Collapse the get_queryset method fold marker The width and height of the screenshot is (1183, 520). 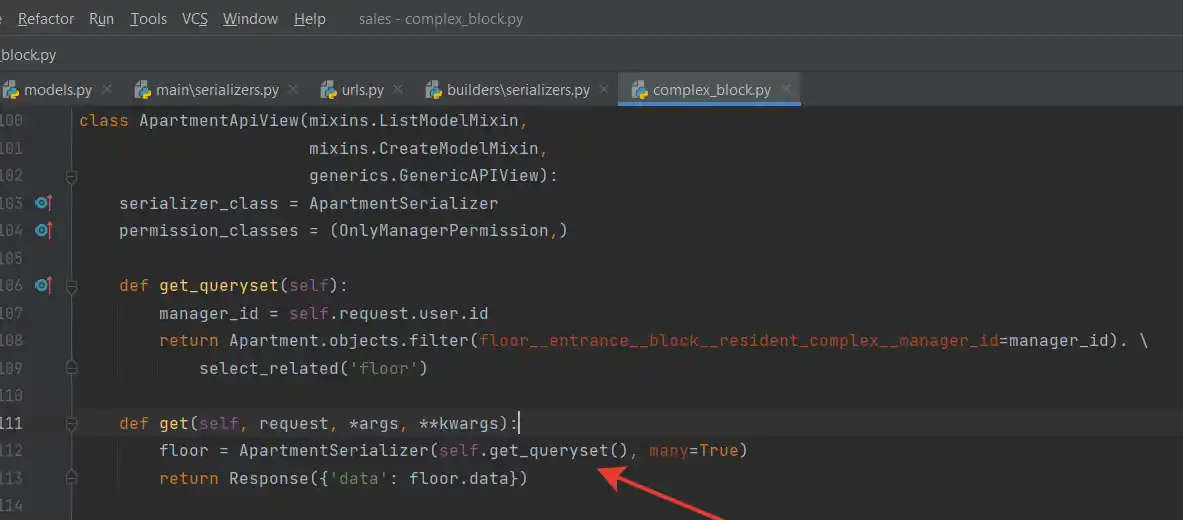[x=71, y=286]
